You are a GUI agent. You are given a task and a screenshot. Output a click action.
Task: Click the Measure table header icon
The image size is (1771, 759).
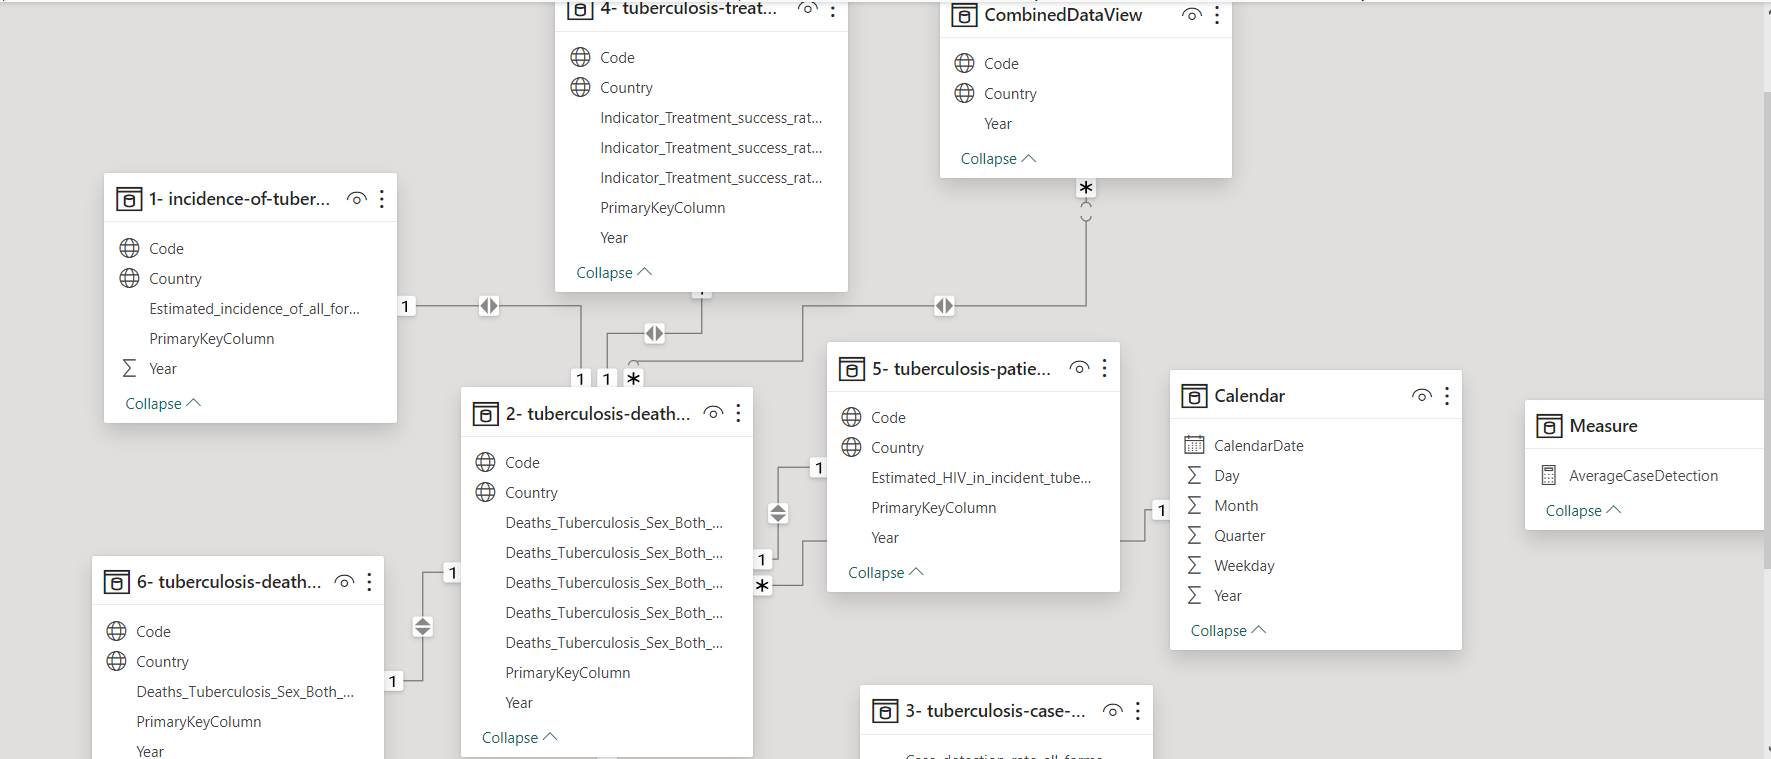(1549, 426)
